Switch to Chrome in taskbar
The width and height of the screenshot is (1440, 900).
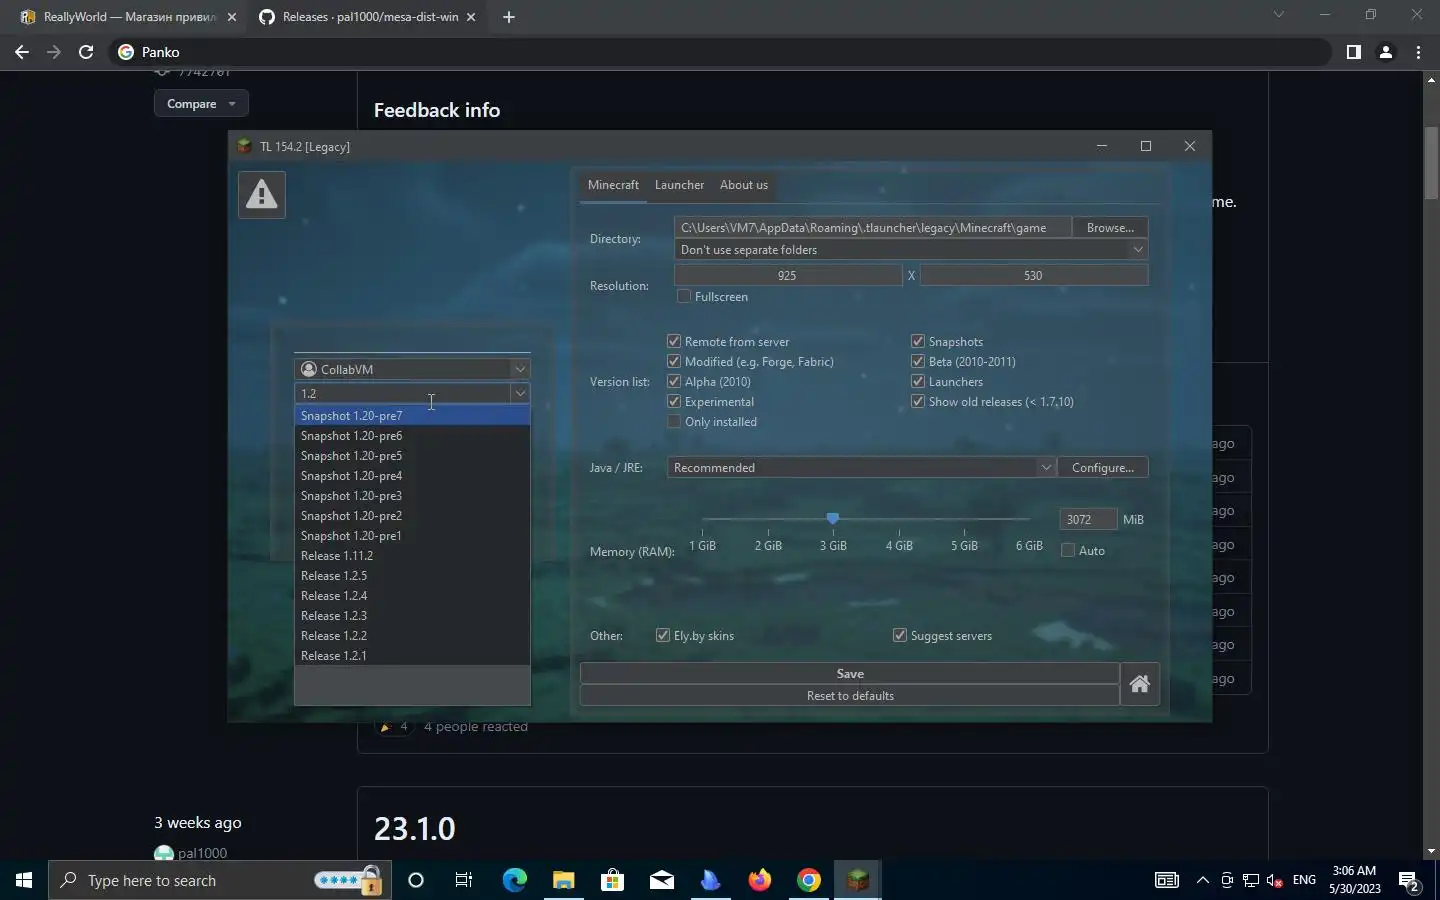[809, 880]
